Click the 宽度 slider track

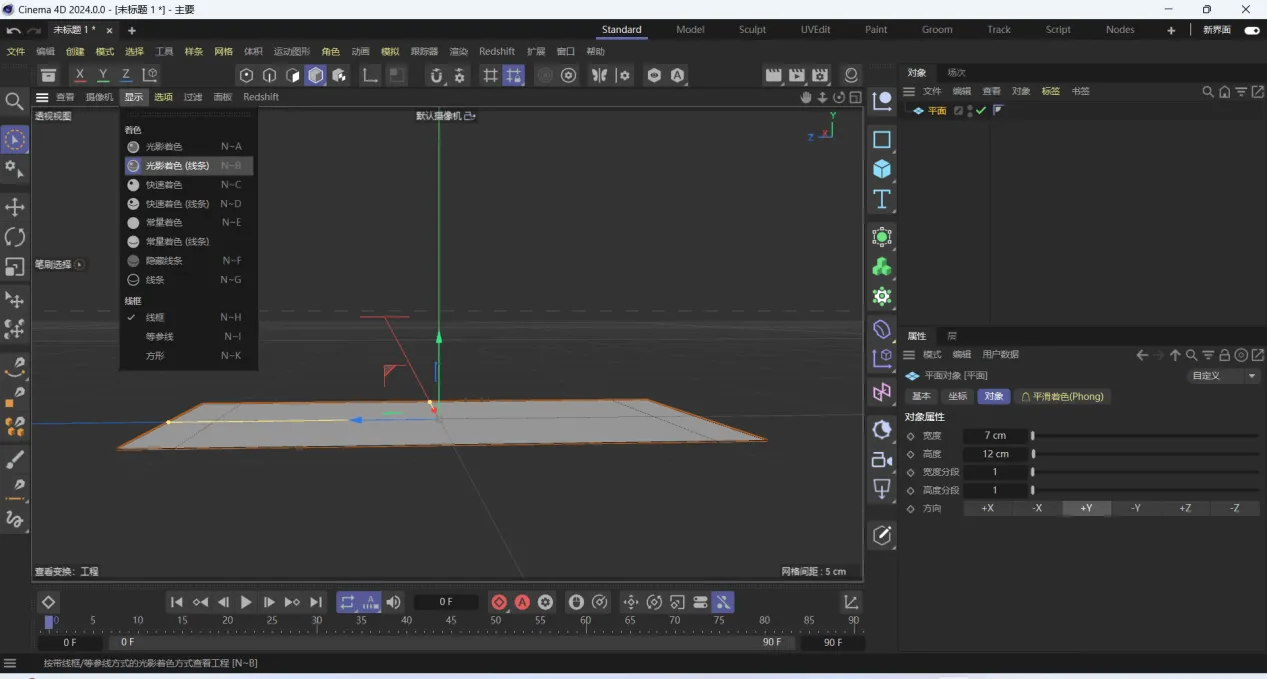pos(1144,436)
